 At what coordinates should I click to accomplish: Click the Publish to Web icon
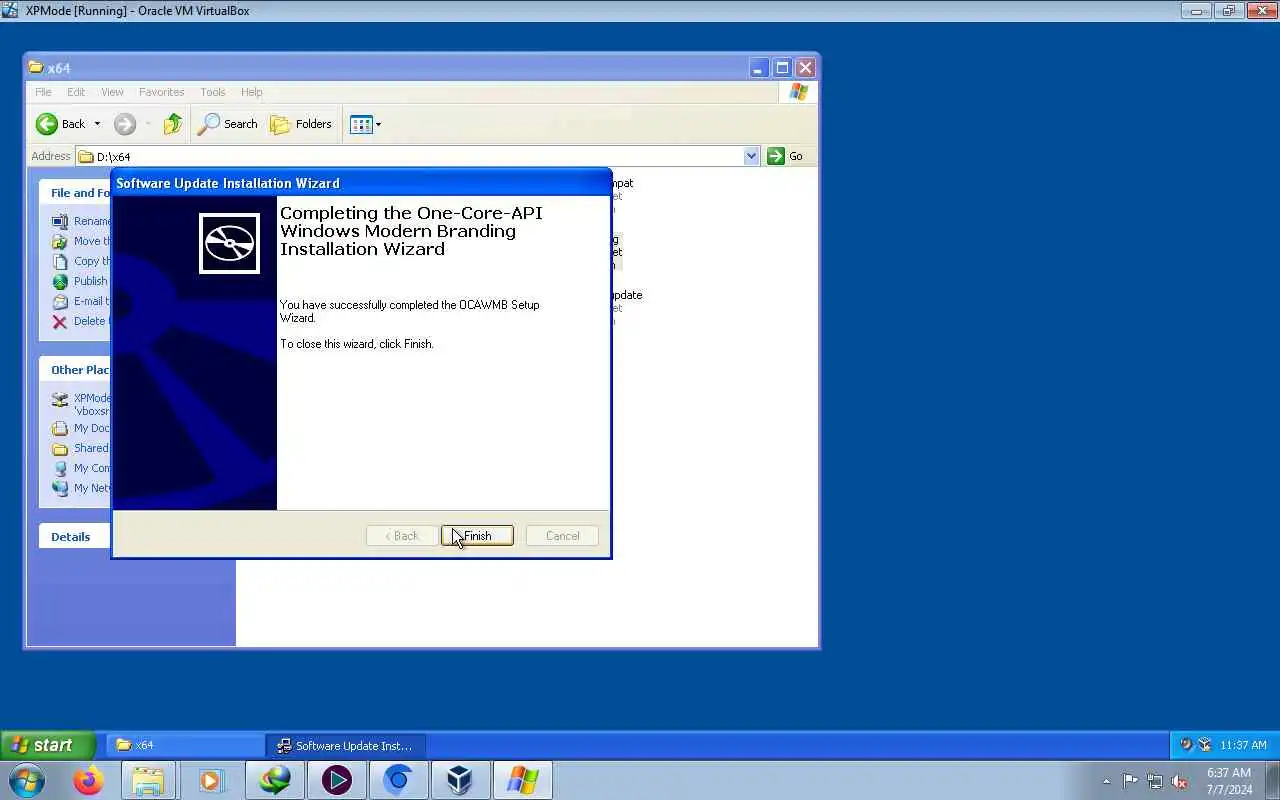[x=60, y=281]
